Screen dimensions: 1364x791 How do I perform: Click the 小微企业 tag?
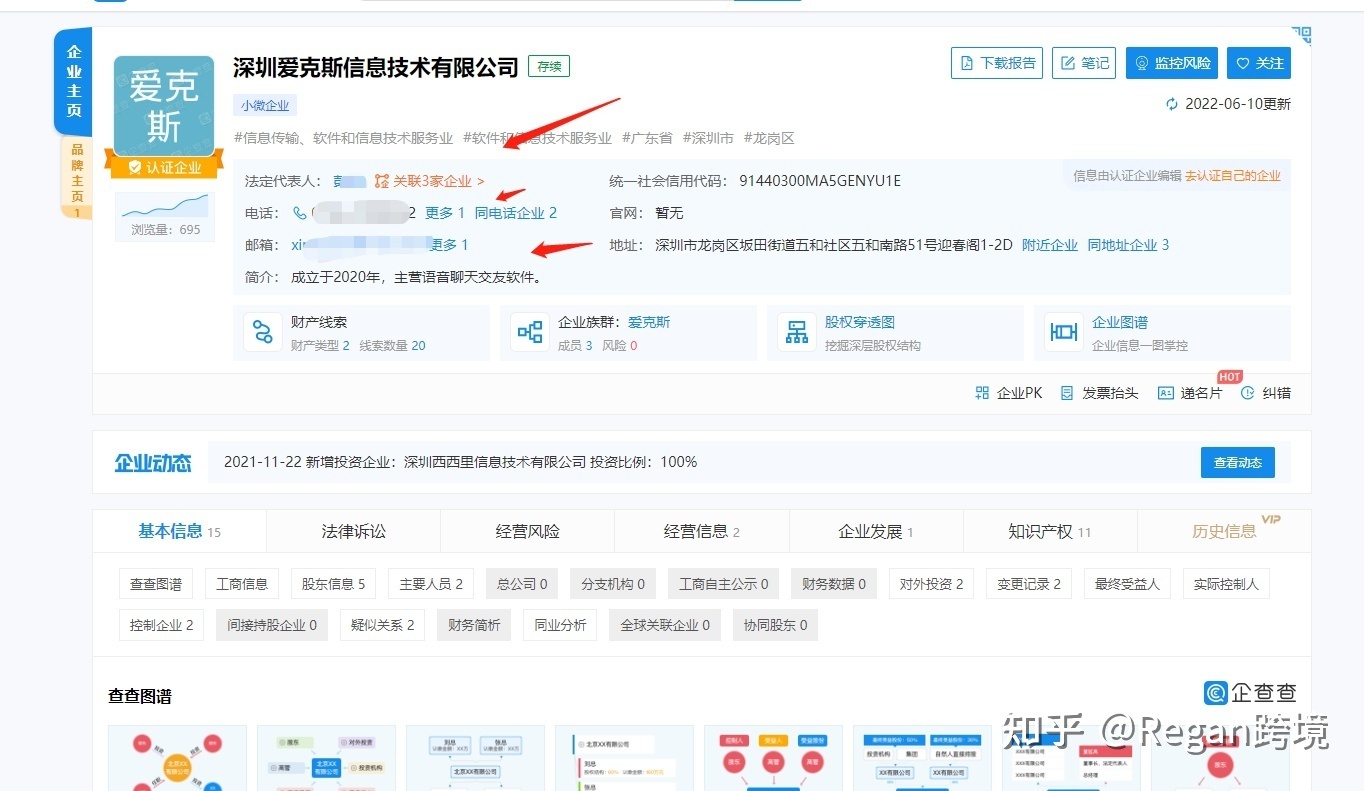pos(265,105)
